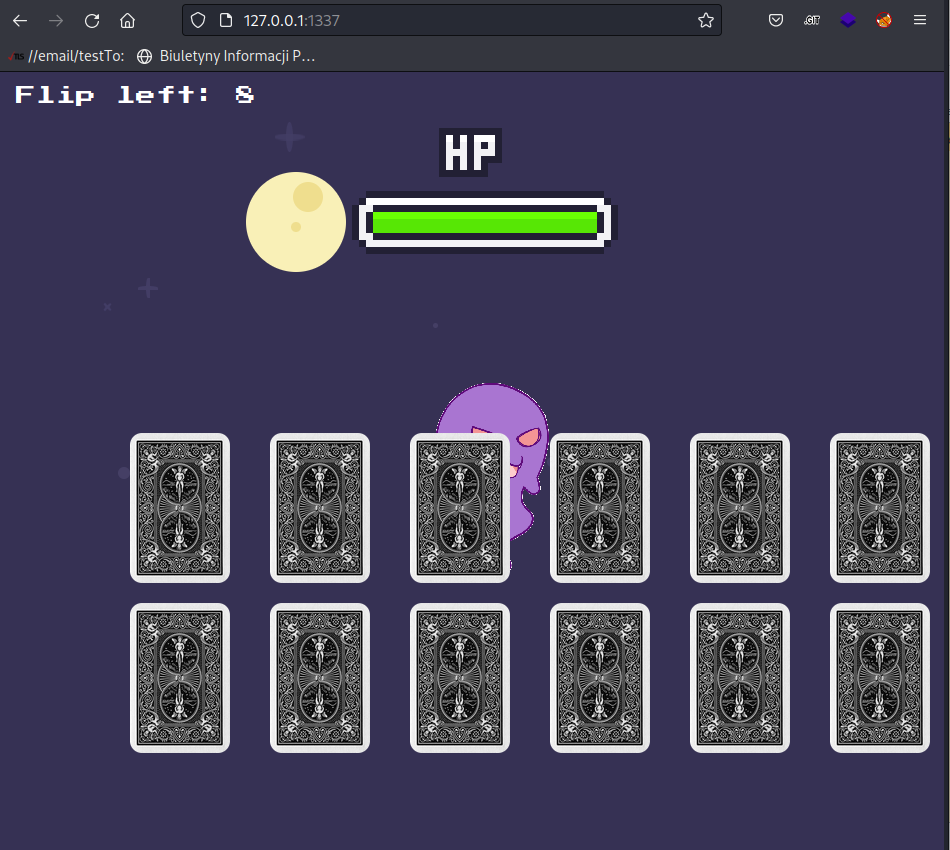Bookmark this page with the star icon
Viewport: 950px width, 850px height.
tap(705, 20)
